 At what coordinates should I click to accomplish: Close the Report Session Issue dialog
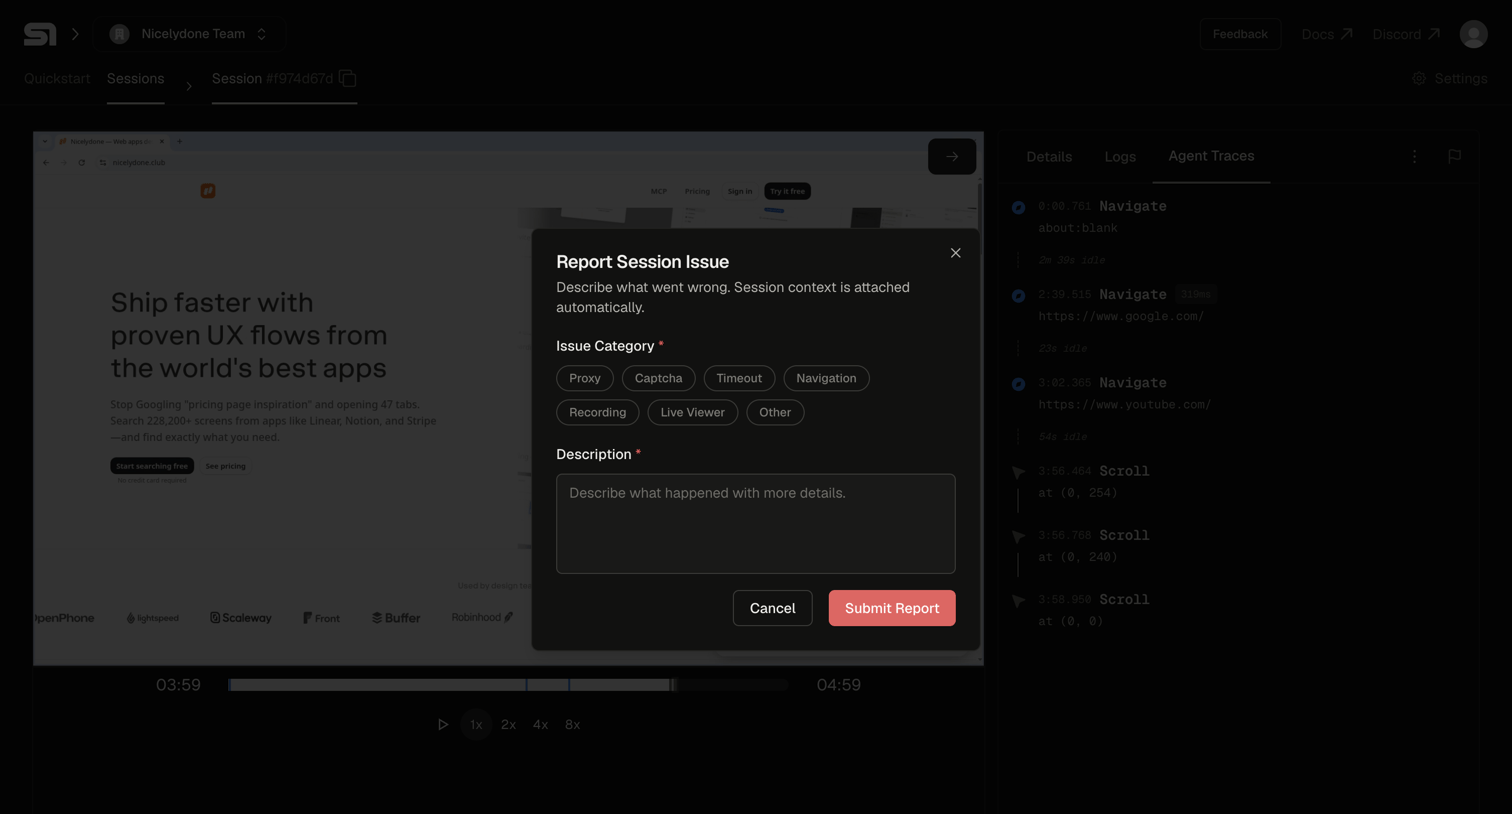pos(955,253)
